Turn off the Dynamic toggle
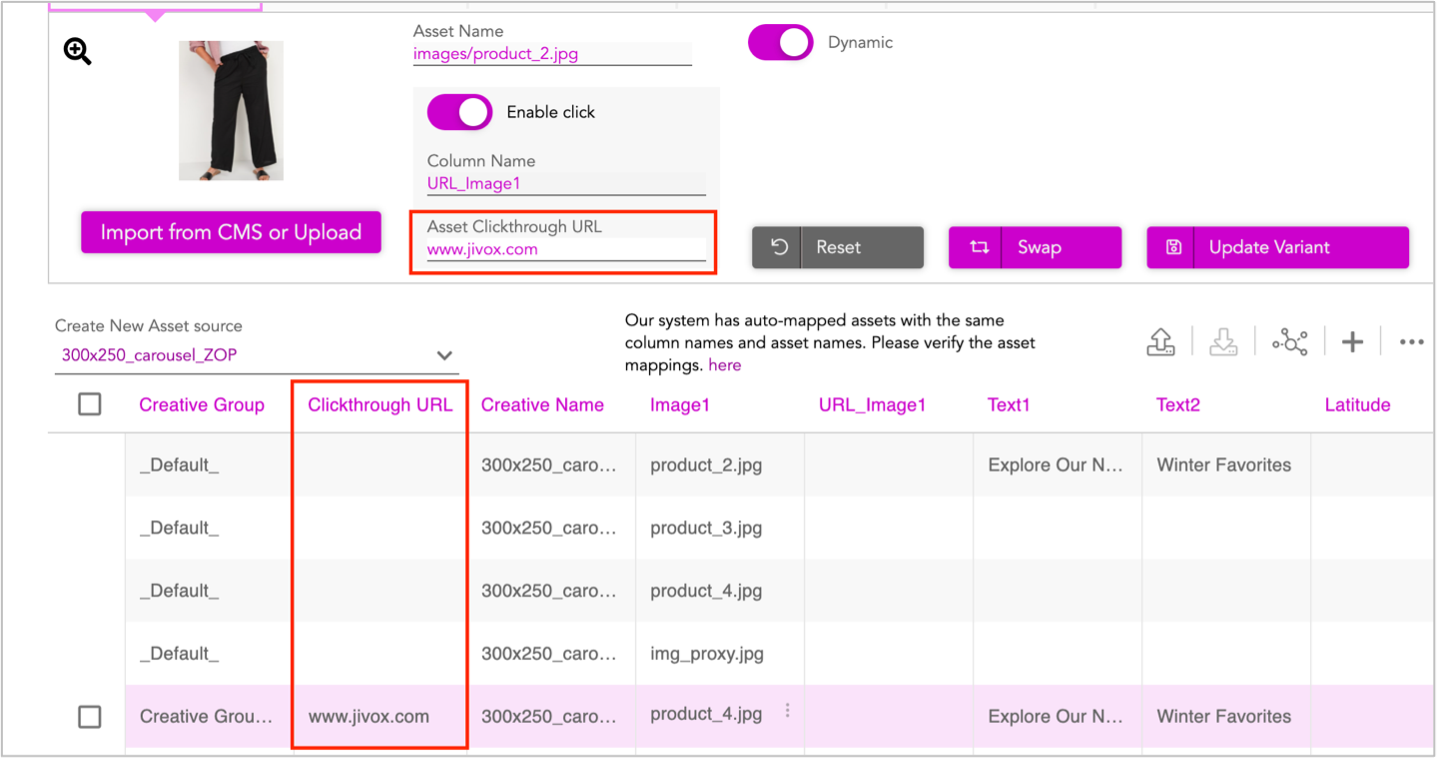Viewport: 1439px width, 760px height. point(781,43)
